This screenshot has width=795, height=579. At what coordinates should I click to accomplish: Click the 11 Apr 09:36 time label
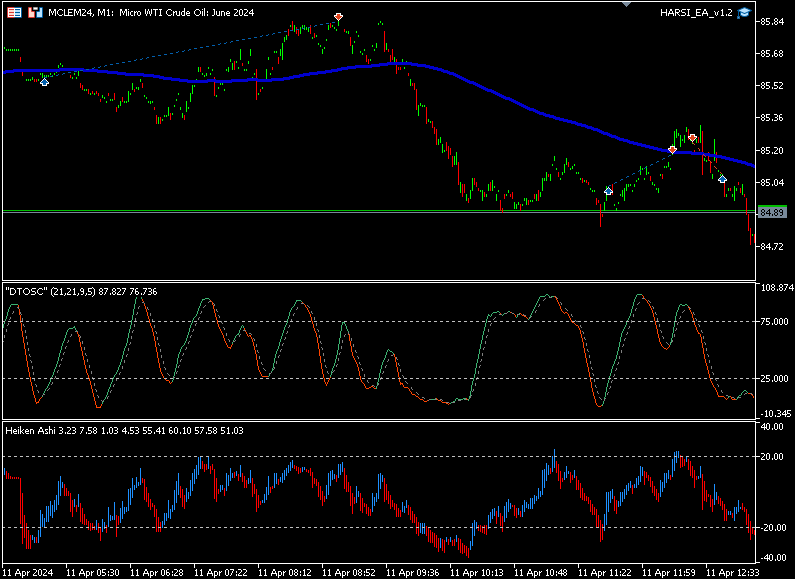click(x=412, y=572)
